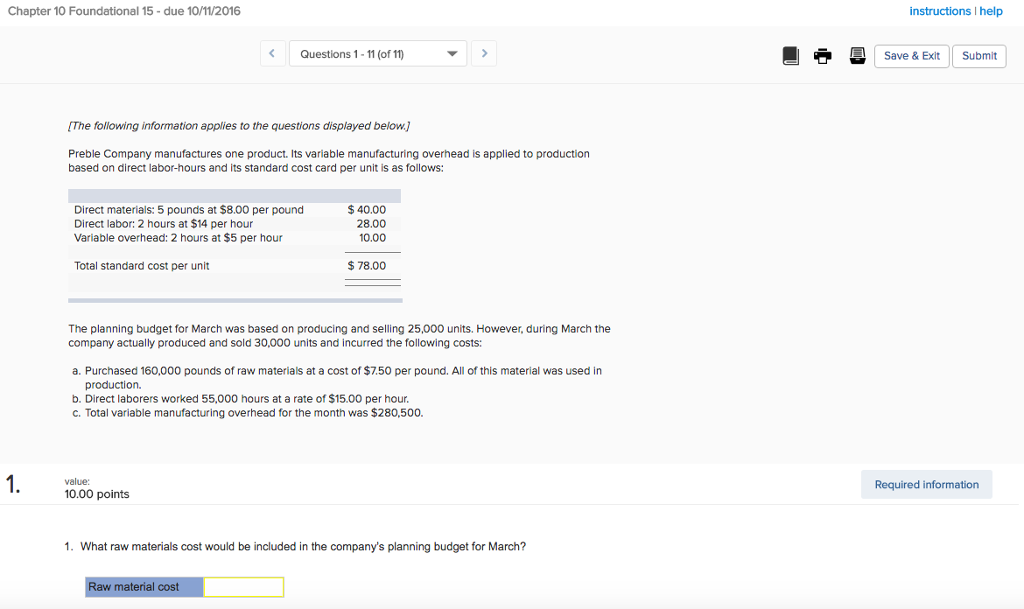Go to next question with right chevron

pos(484,54)
